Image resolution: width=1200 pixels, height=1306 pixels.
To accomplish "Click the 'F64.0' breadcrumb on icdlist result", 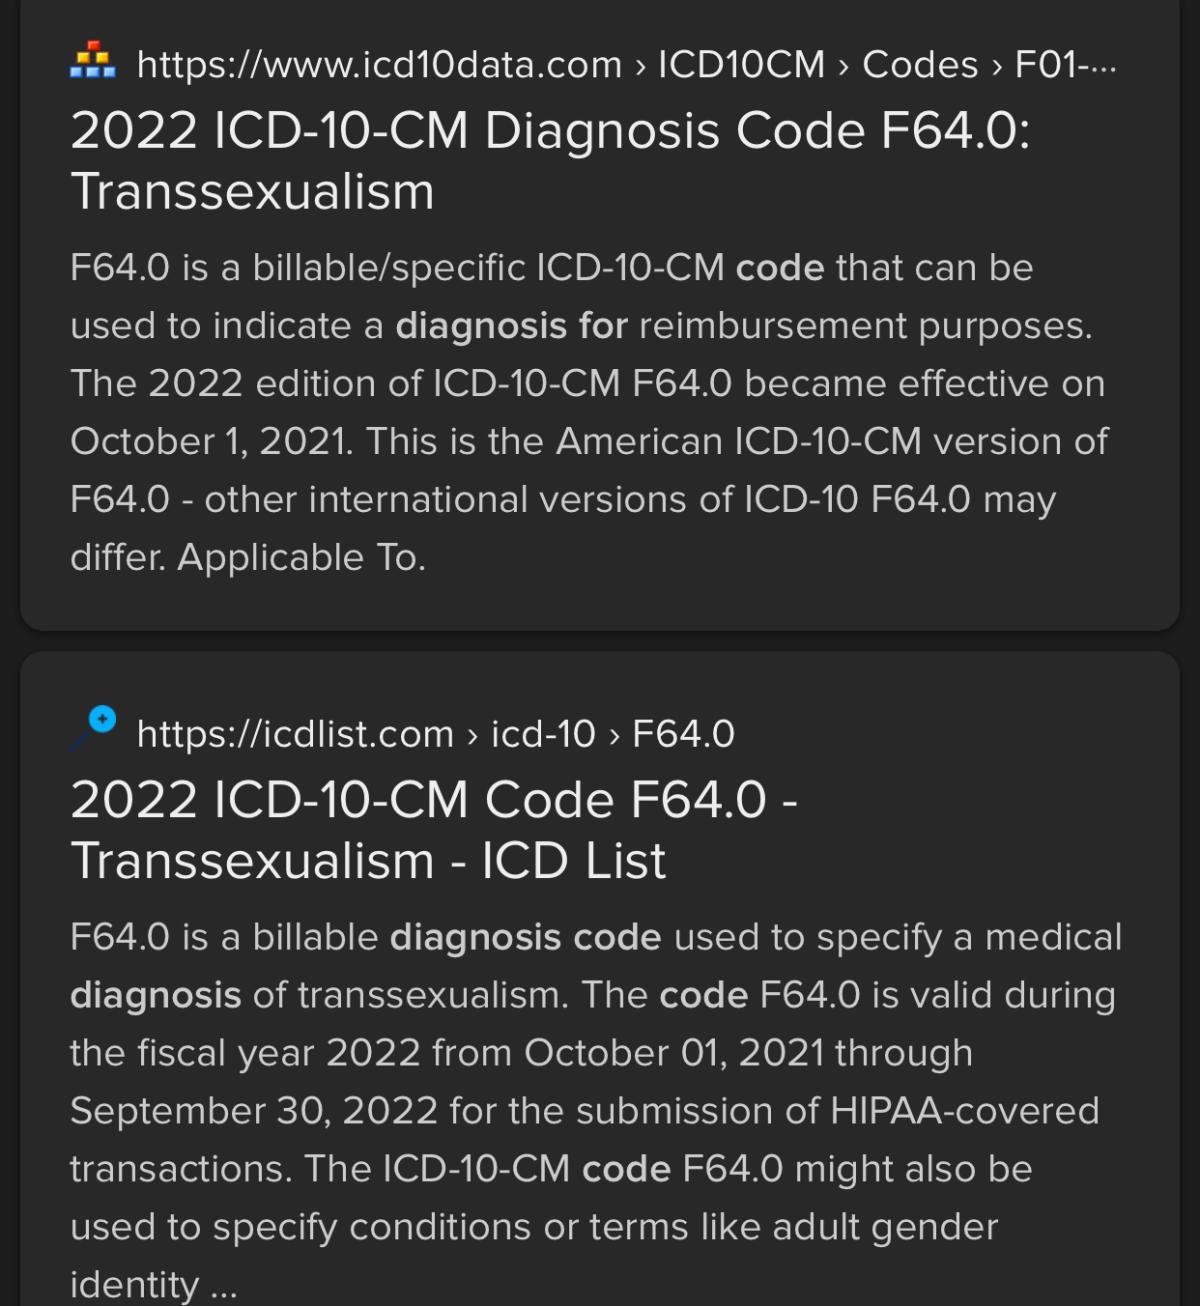I will click(683, 734).
